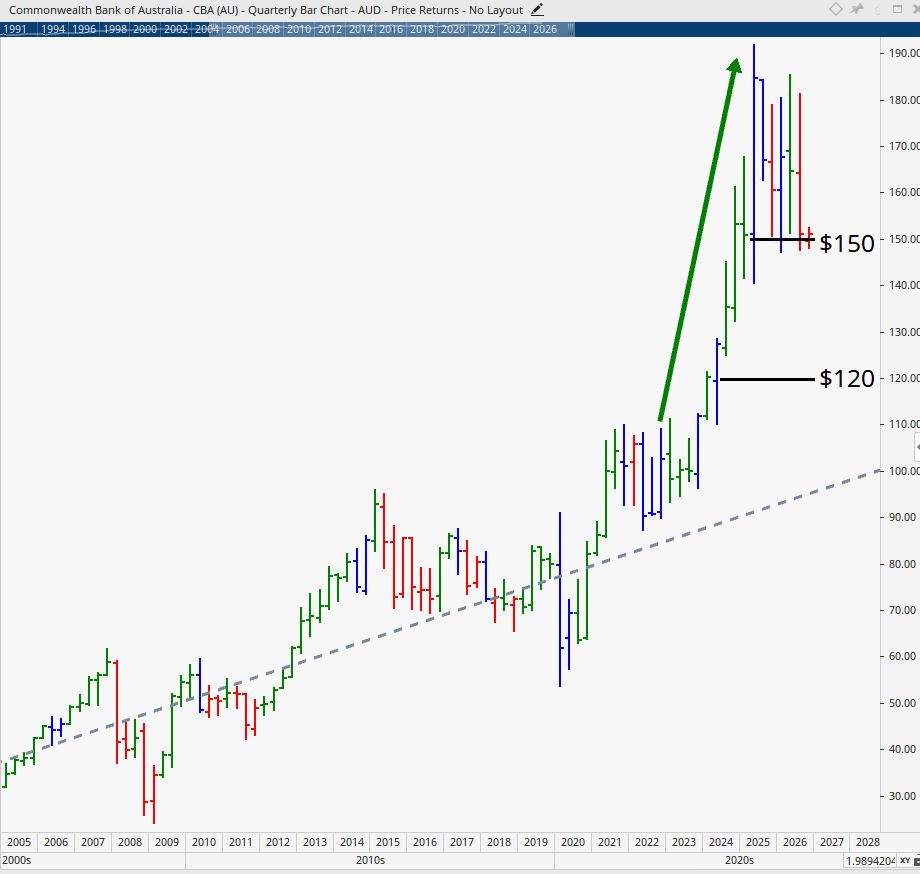Click 1998 in the overview timeline
Viewport: 920px width, 874px height.
115,29
